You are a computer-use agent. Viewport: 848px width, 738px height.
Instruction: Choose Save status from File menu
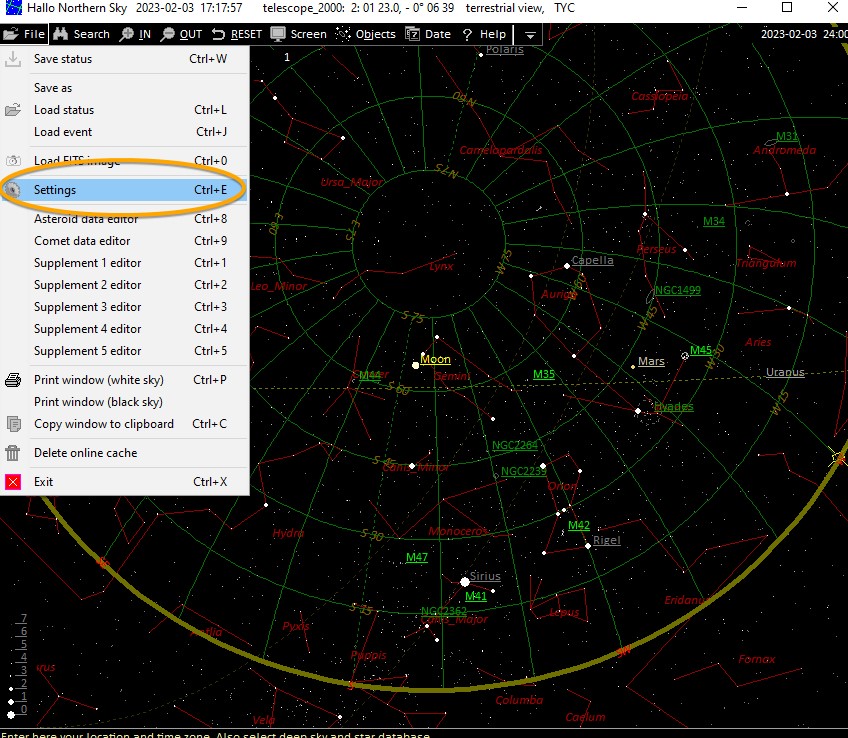(124, 59)
